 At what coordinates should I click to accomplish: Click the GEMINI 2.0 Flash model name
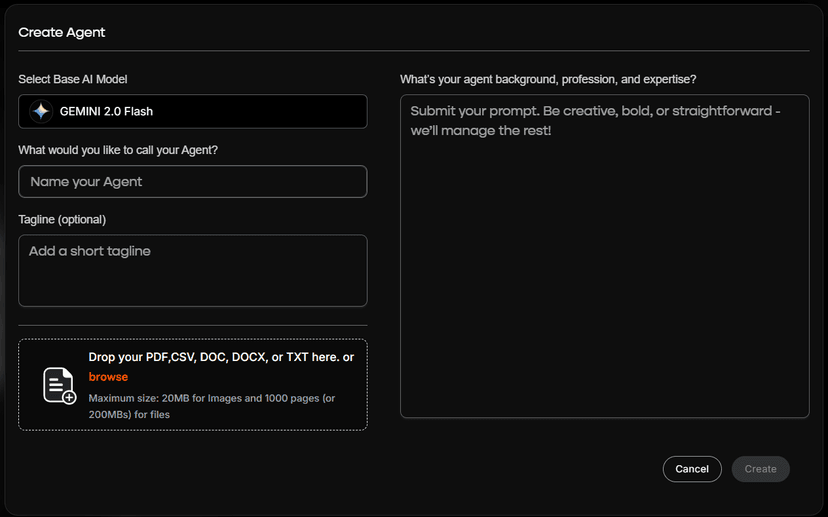[106, 112]
